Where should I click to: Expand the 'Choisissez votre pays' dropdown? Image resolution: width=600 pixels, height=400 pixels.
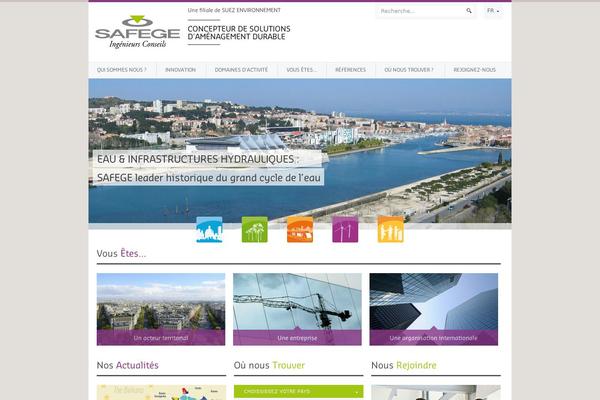298,392
